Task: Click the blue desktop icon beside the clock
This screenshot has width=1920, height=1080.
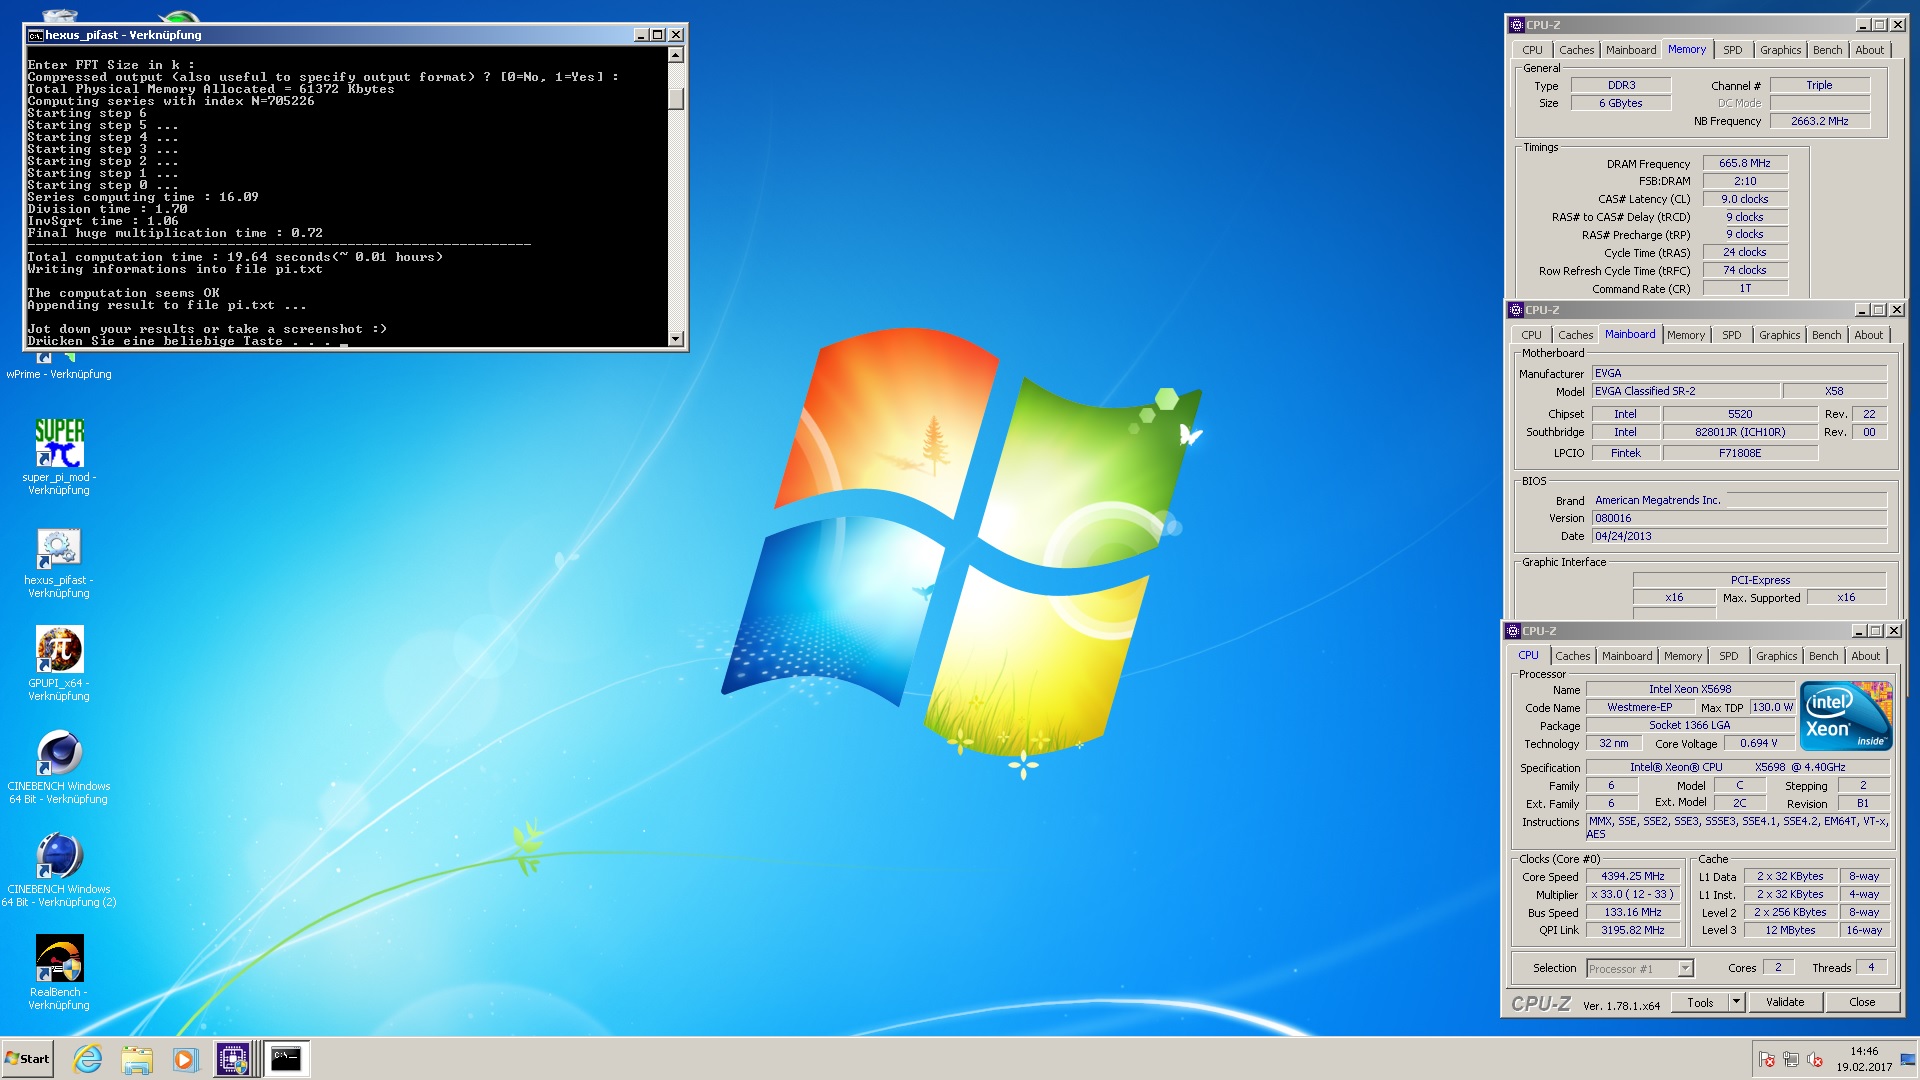Action: [x=1907, y=1059]
